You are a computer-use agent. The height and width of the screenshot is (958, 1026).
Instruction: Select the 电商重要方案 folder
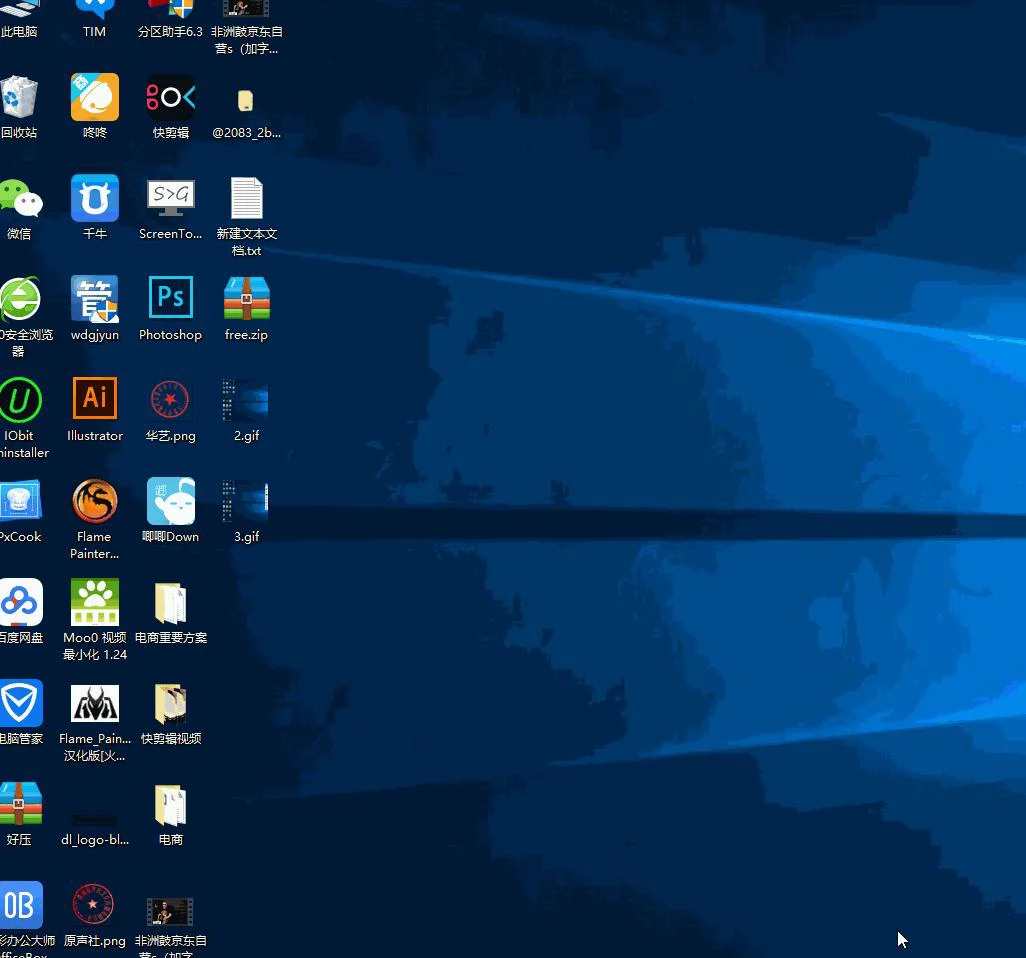coord(170,602)
